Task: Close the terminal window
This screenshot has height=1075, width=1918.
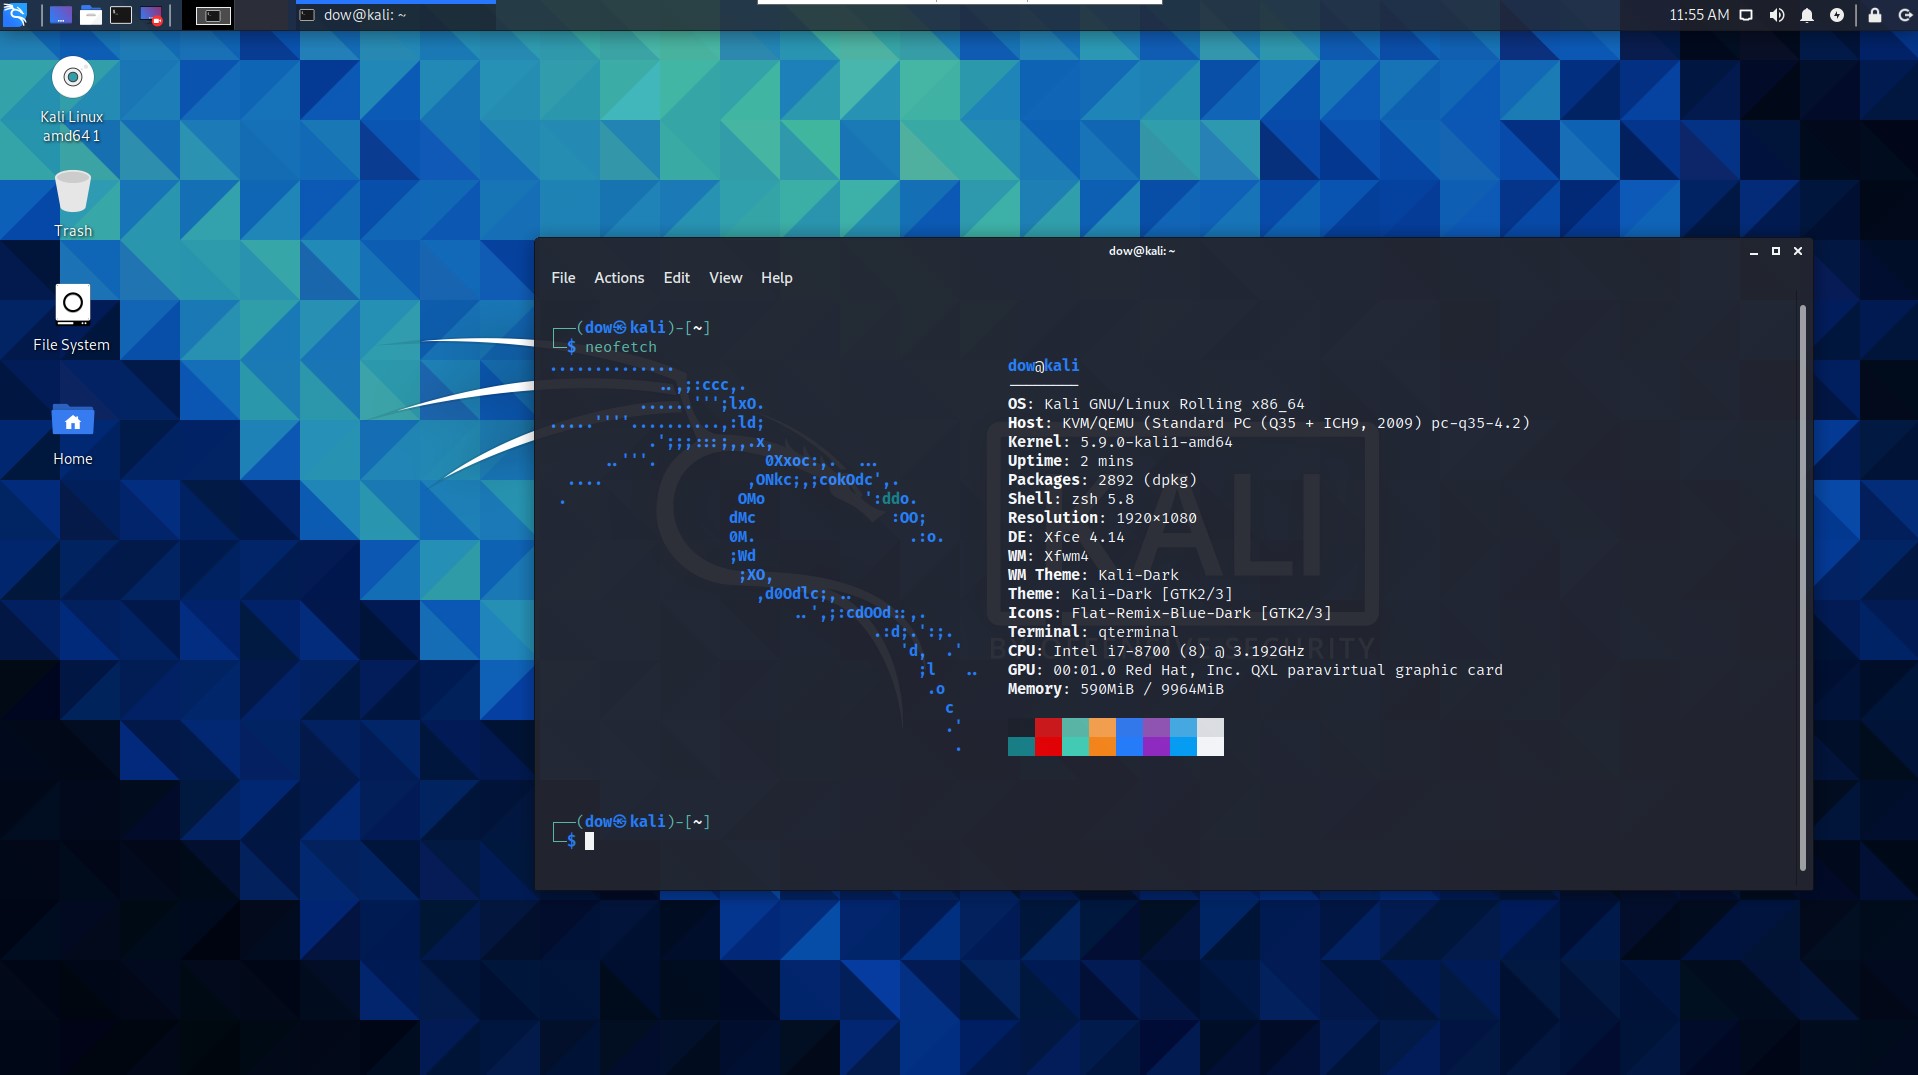Action: coord(1798,251)
